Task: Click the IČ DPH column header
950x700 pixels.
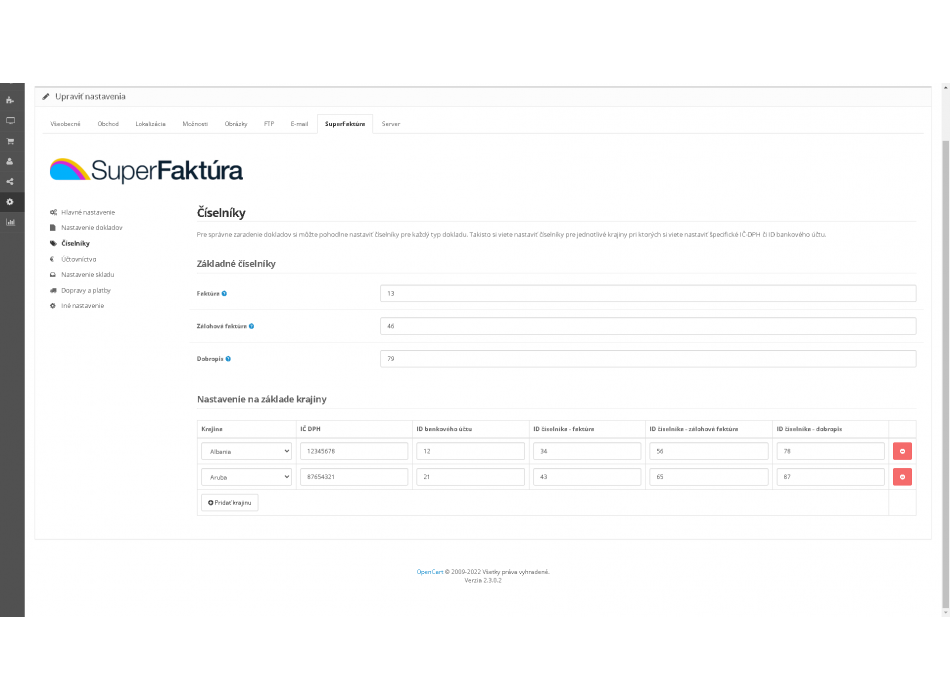Action: point(310,429)
